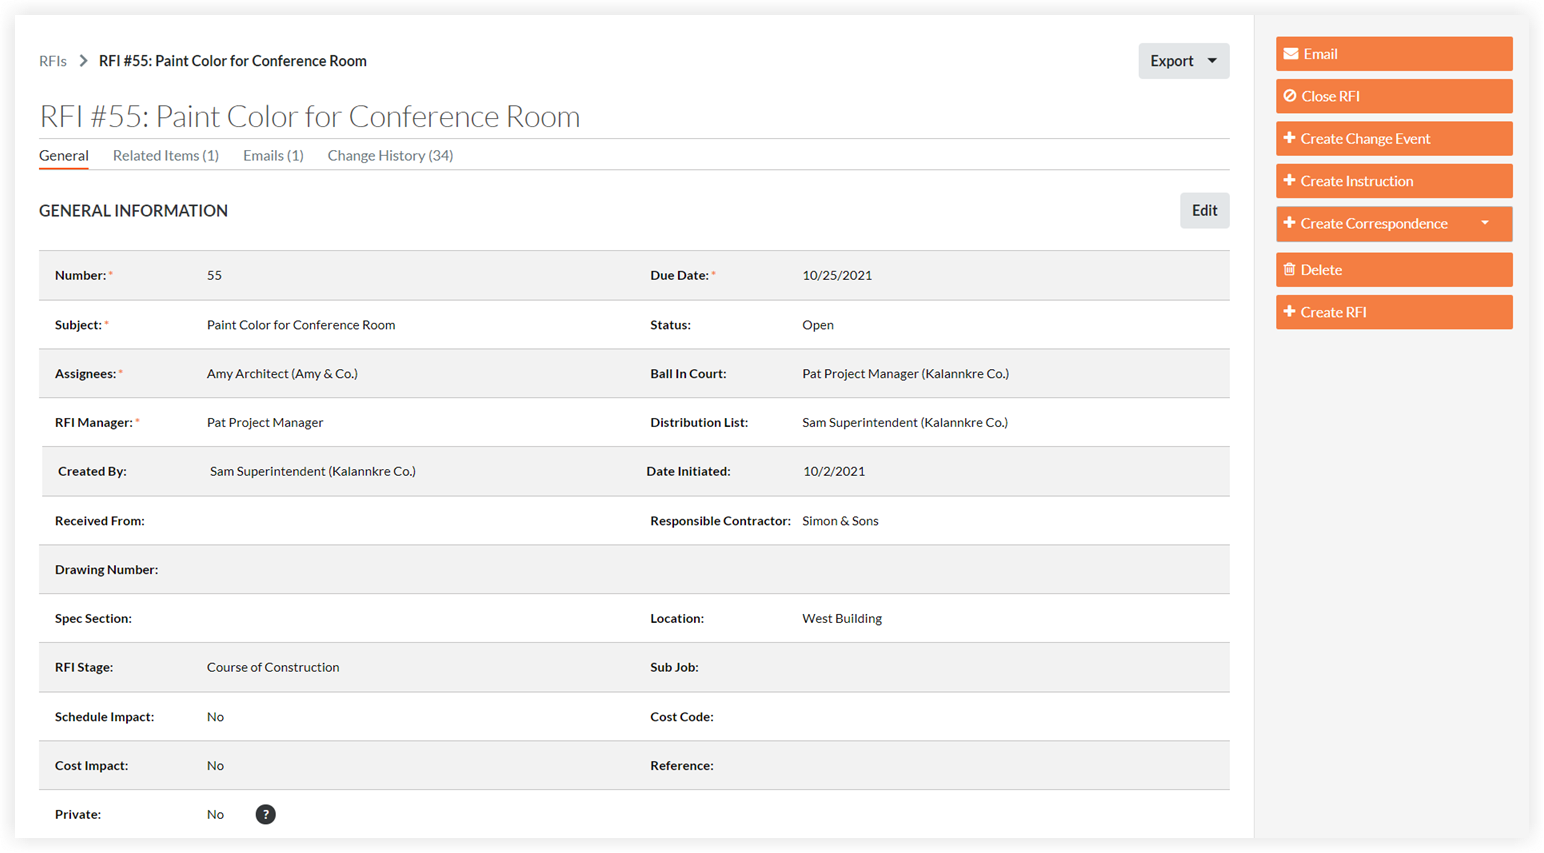Switch to the Related Items tab

[x=165, y=156]
